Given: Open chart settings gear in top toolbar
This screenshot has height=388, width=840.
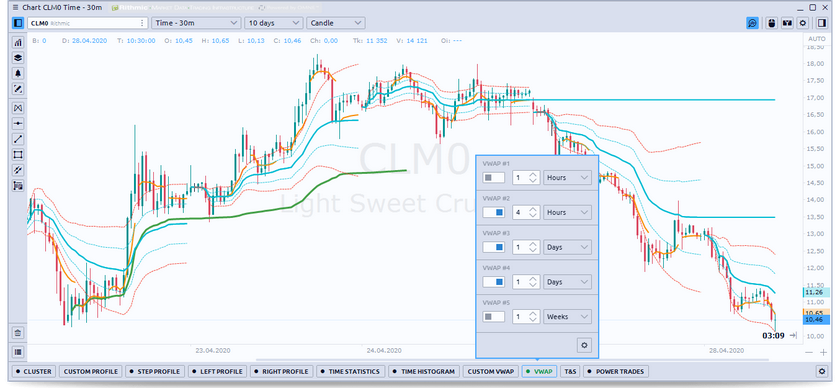Looking at the screenshot, I should tap(802, 23).
